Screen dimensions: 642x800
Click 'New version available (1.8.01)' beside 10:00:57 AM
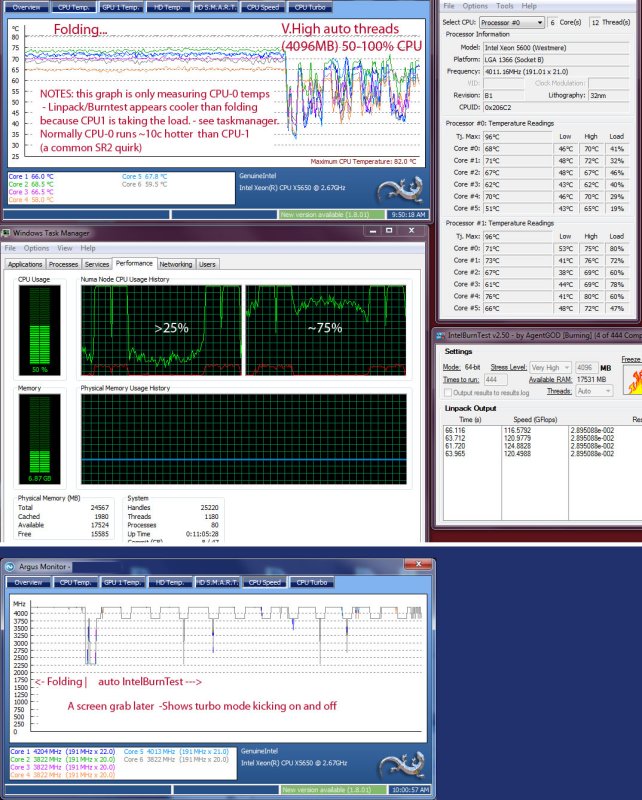coord(333,790)
